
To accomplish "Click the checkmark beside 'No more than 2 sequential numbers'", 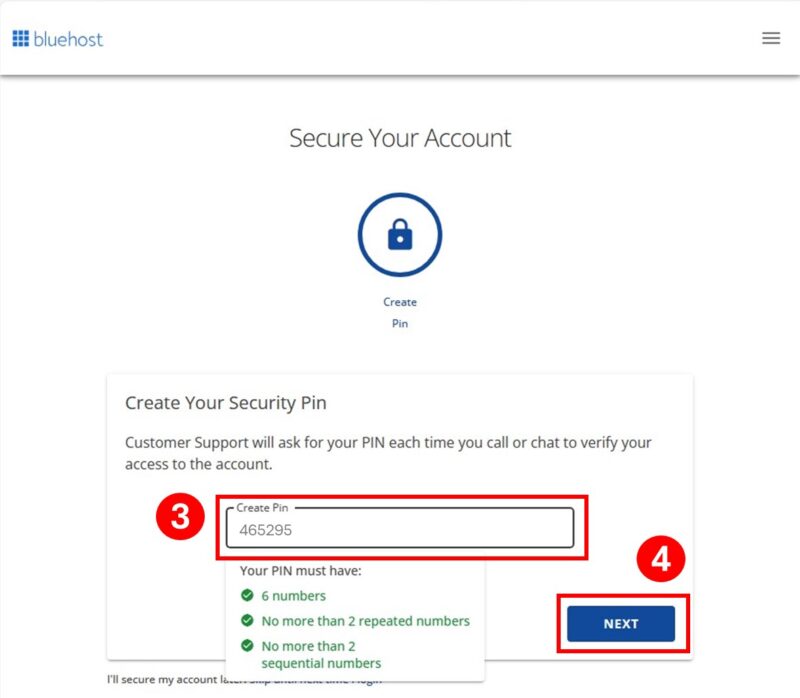I will pyautogui.click(x=249, y=647).
